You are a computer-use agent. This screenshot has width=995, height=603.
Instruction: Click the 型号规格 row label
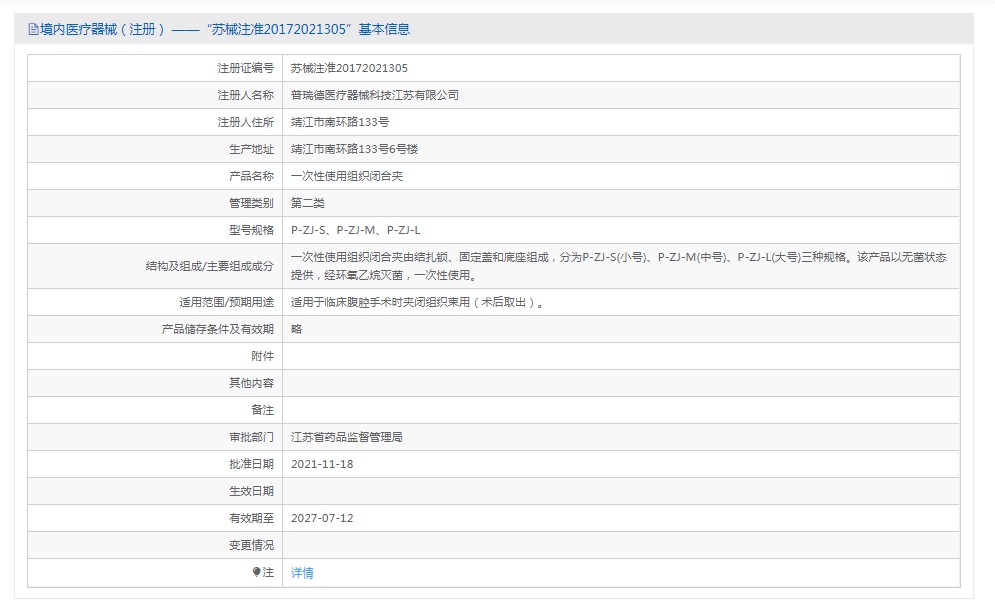[x=251, y=230]
